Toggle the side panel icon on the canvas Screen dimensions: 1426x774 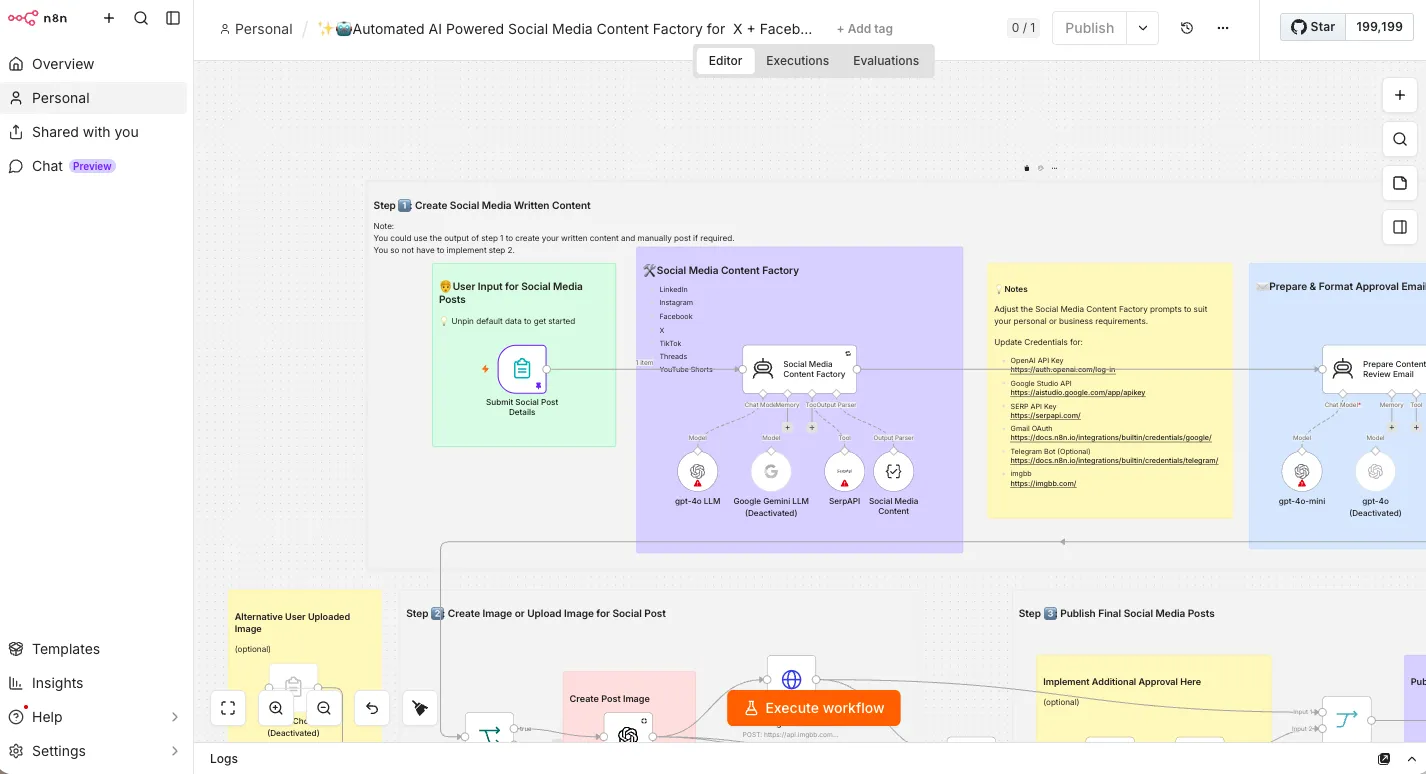(1400, 227)
